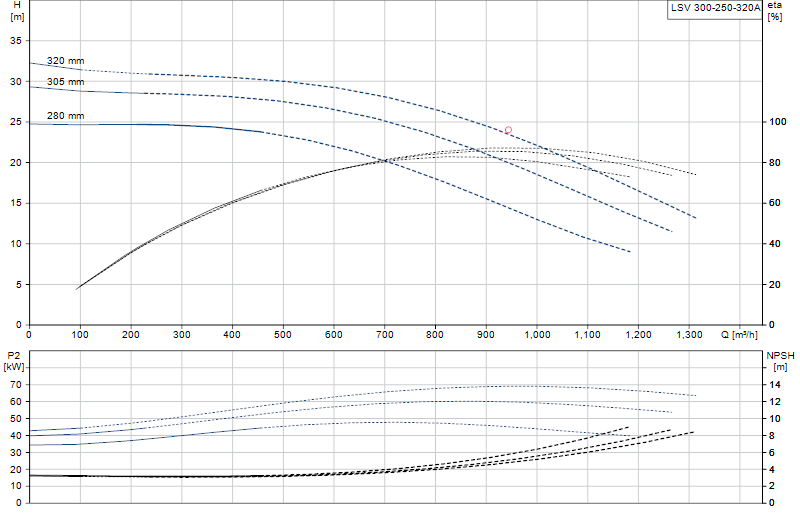Viewport: 800px width, 520px height.
Task: Select the LSV 300-250-320A model label
Action: coord(715,8)
